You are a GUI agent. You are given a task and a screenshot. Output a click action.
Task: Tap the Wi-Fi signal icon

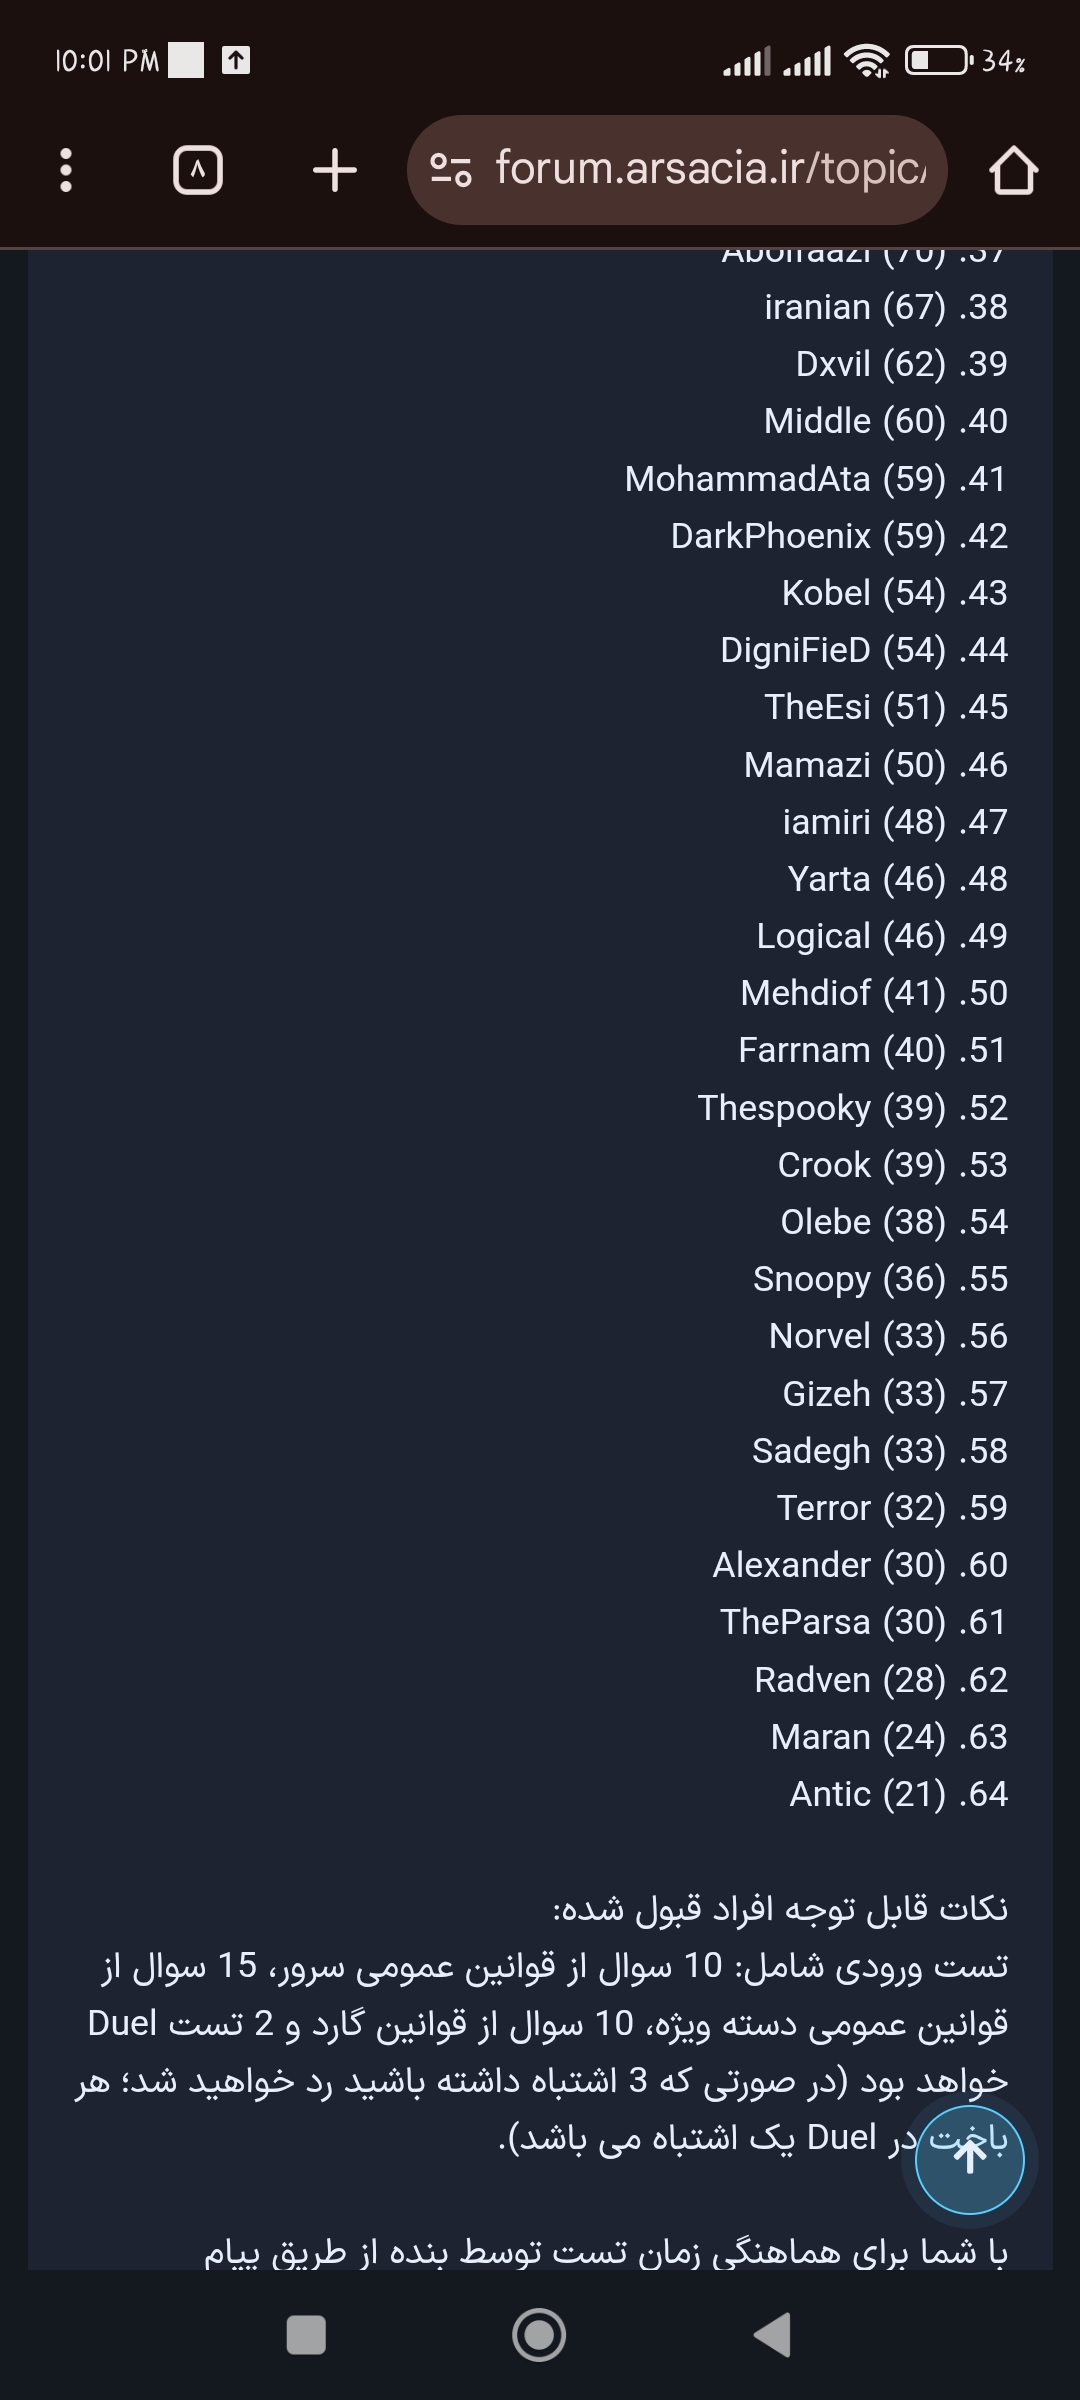point(866,61)
